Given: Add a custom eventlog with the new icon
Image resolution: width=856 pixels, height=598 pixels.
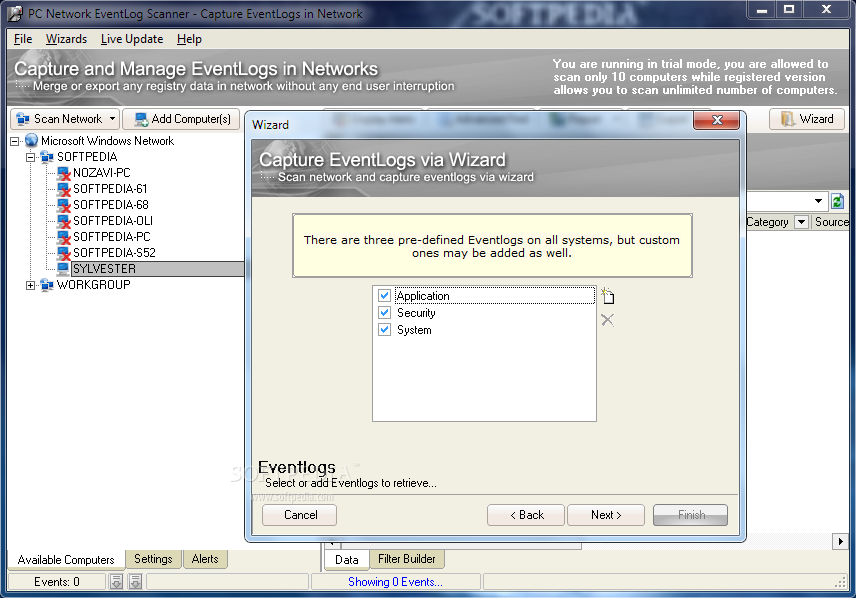Looking at the screenshot, I should pos(607,296).
